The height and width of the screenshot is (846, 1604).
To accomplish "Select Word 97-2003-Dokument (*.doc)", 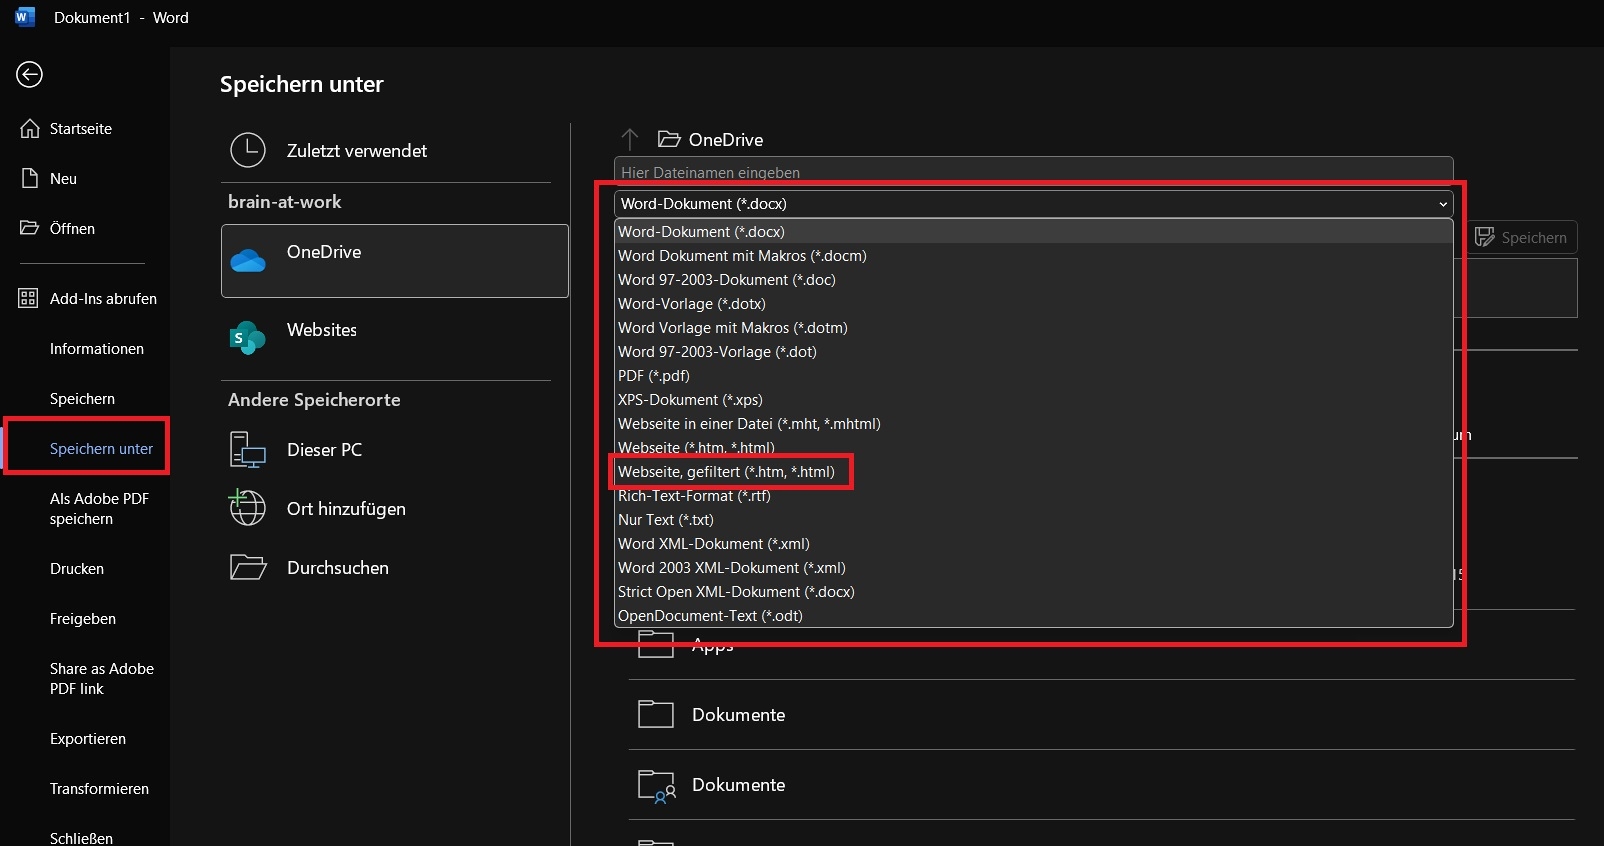I will tap(1033, 279).
